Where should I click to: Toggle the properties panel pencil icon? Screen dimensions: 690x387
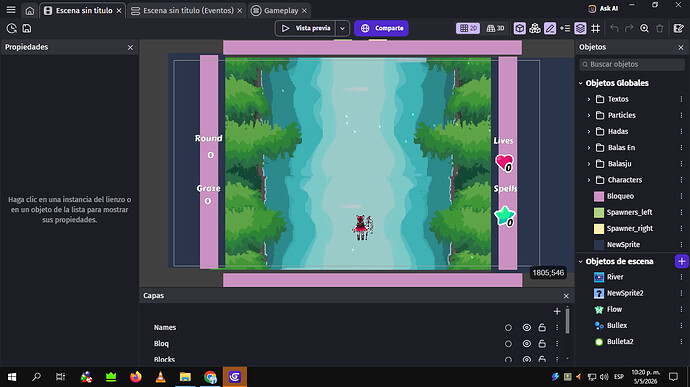[550, 28]
